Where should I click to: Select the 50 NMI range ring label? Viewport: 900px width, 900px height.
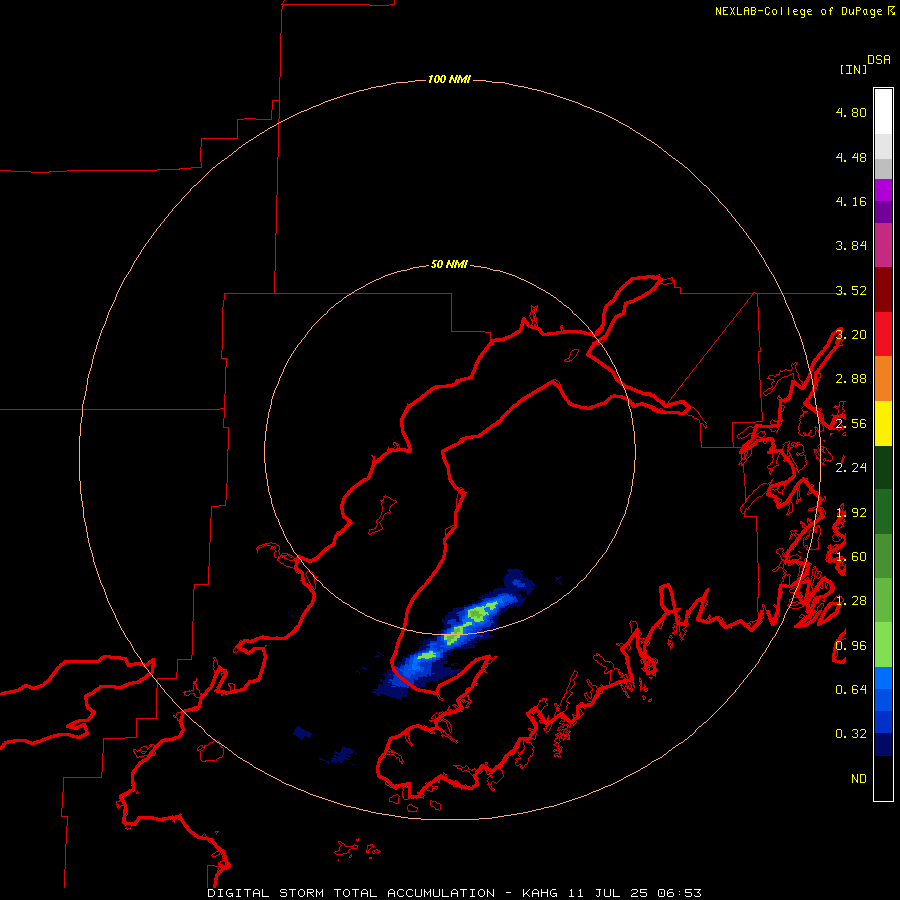tap(449, 264)
